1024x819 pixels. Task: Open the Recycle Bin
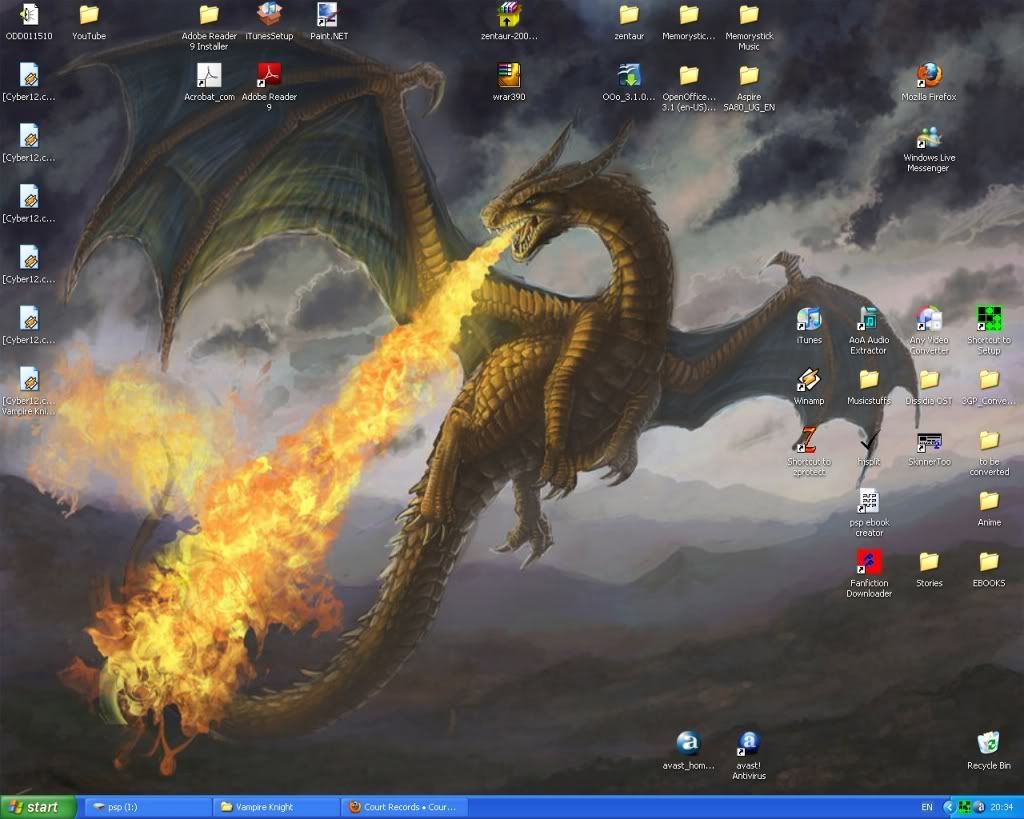click(x=988, y=743)
